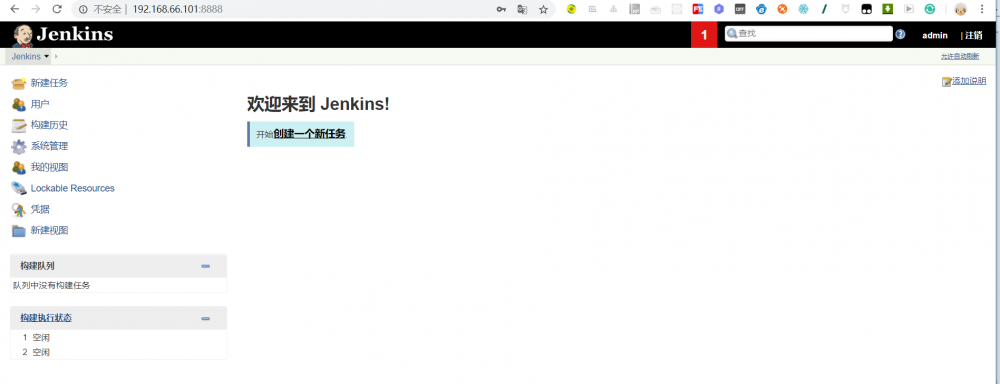
Task: Open the 我的视图 link
Action: pos(49,167)
